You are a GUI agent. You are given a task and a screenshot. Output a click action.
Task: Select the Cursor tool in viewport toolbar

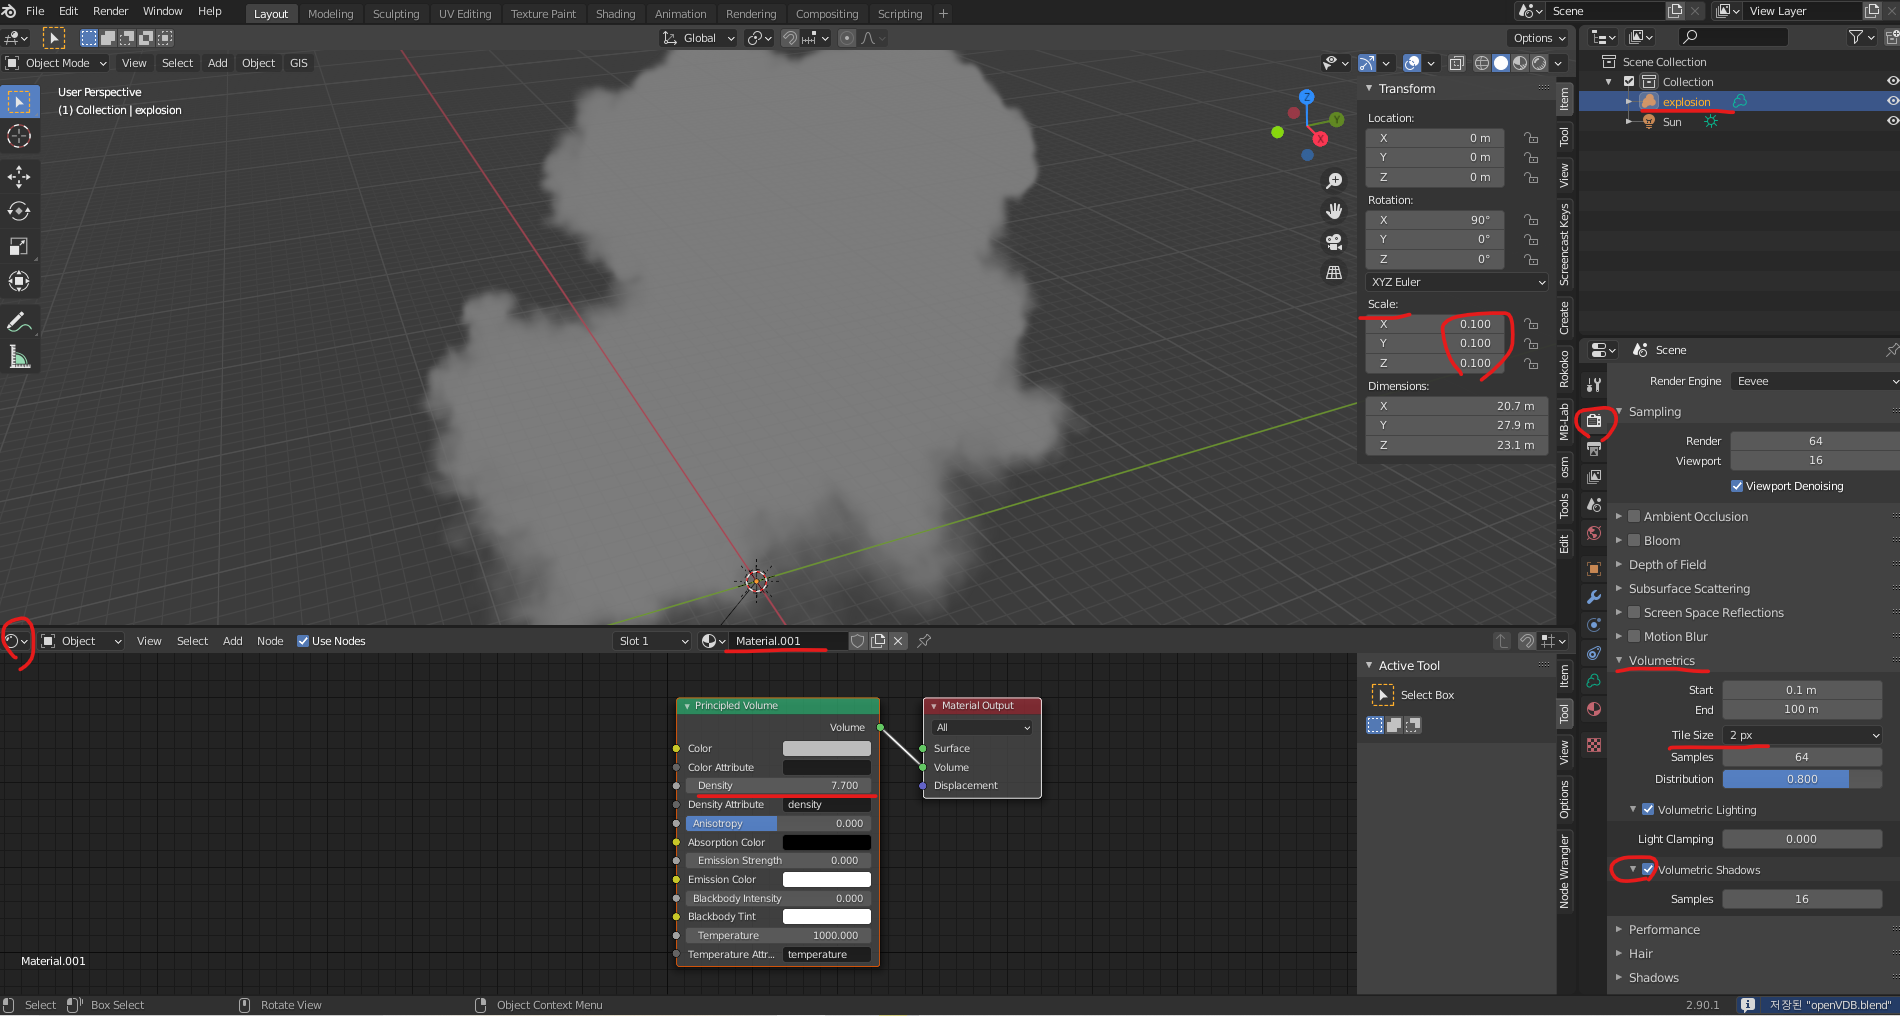(19, 136)
